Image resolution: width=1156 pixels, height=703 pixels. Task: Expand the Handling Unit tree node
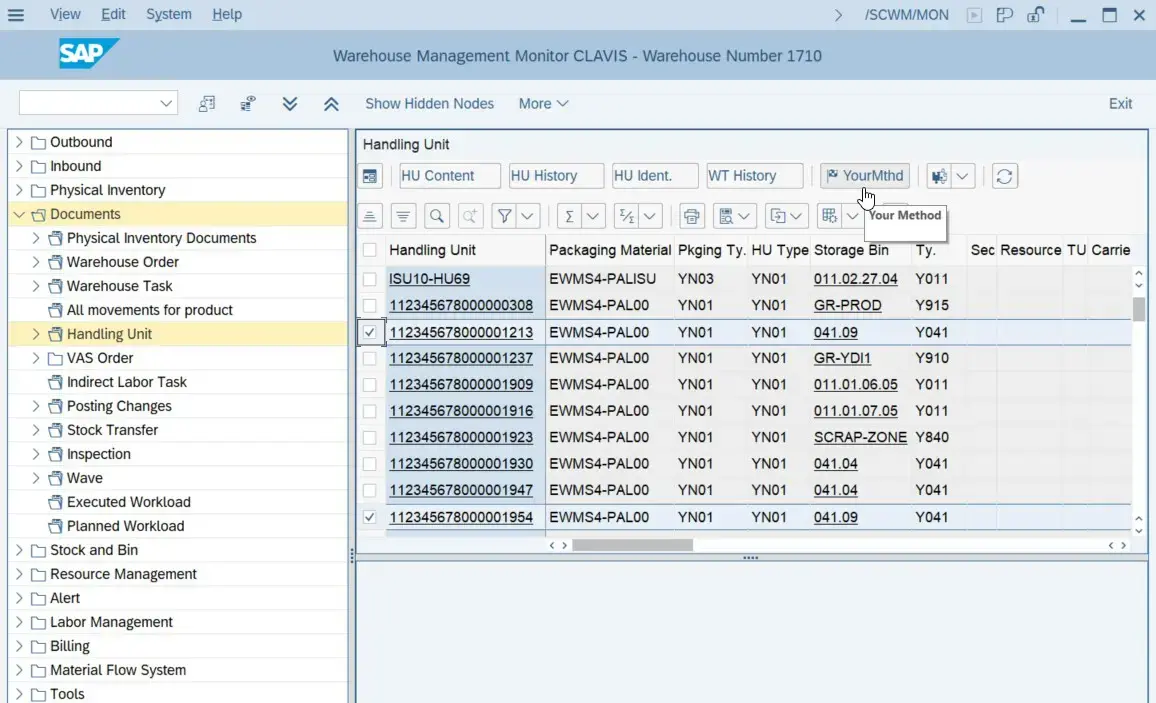tap(35, 335)
